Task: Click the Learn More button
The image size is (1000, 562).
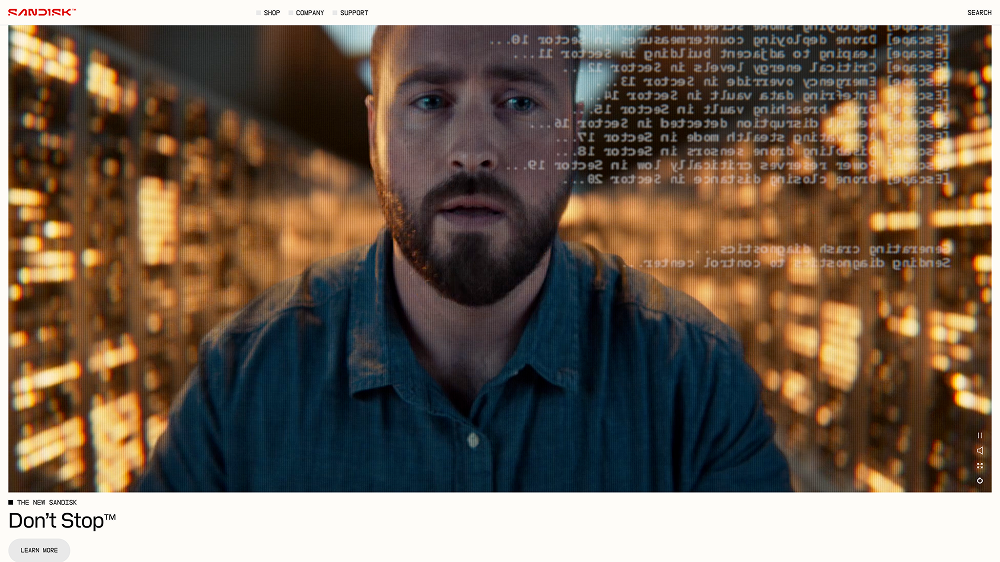Action: coord(39,550)
